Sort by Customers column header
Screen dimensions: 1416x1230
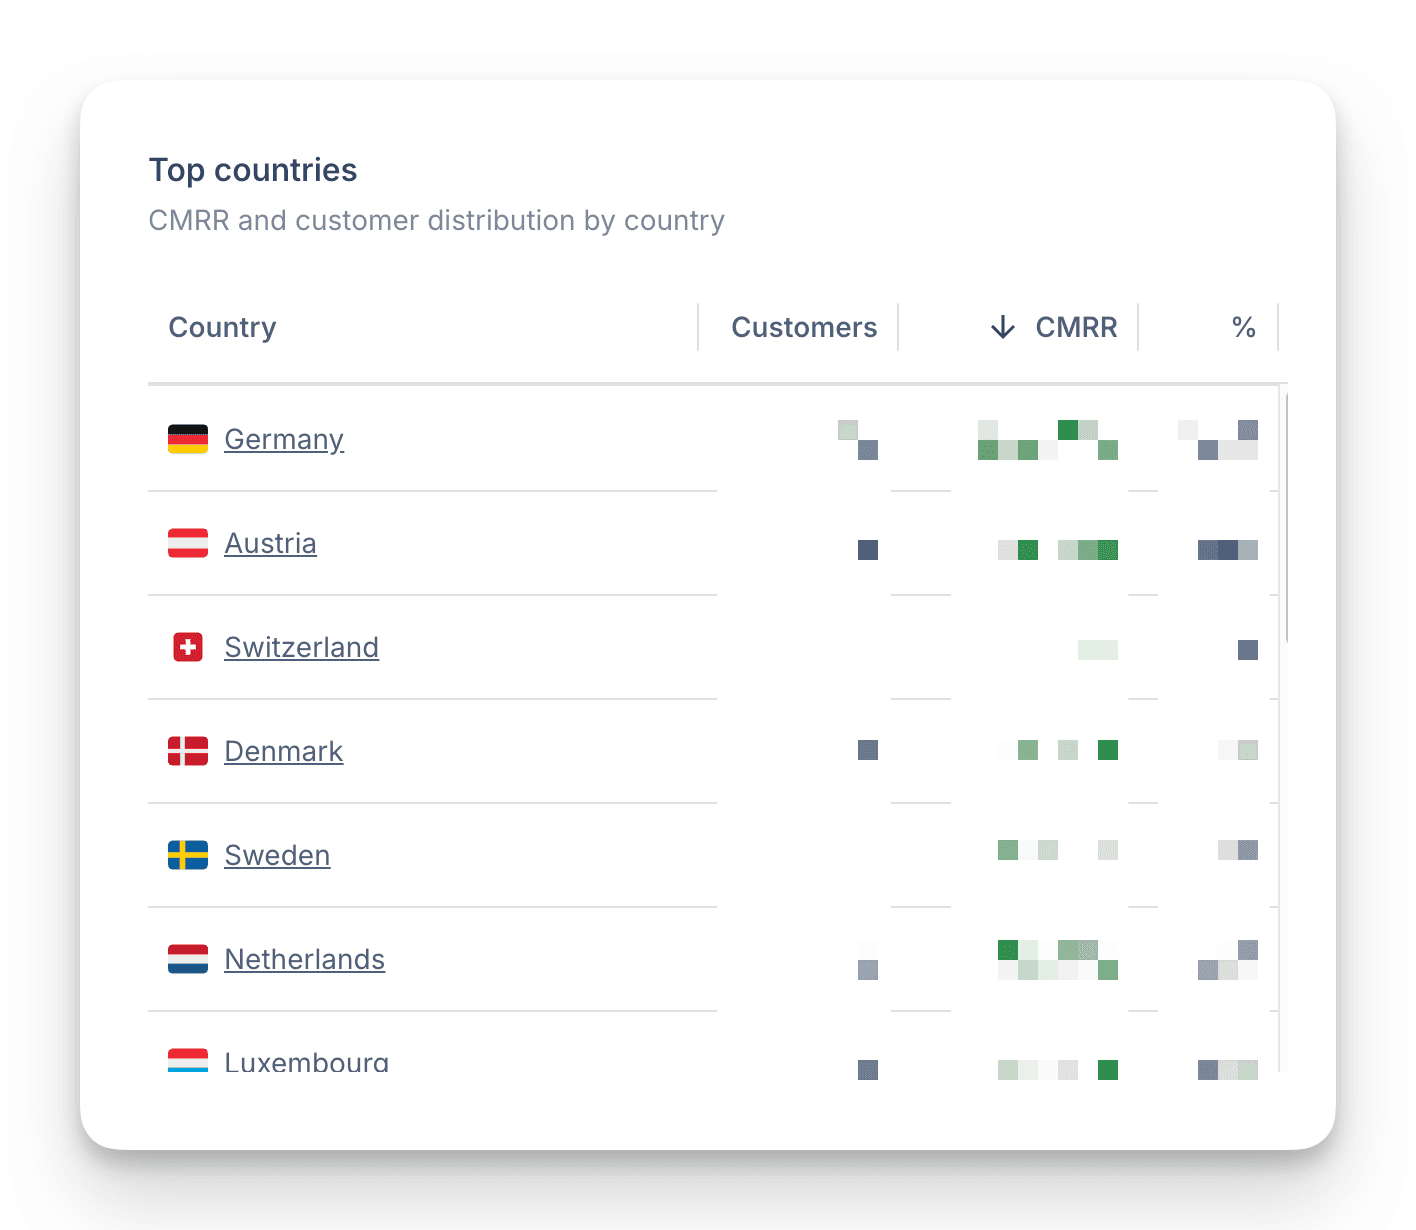coord(804,327)
